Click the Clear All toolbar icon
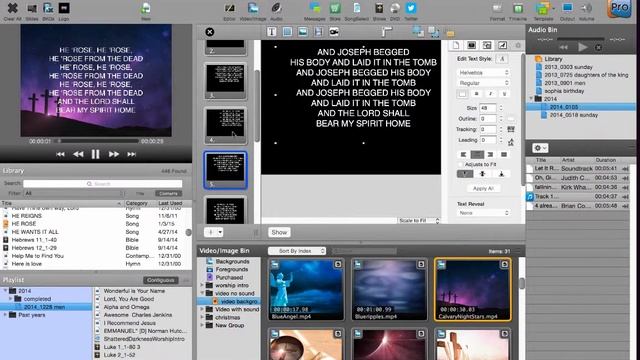 [x=12, y=8]
